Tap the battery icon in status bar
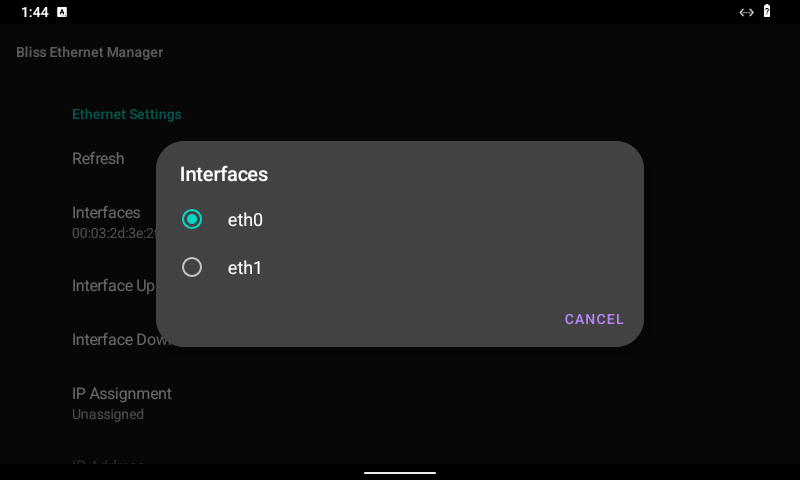The image size is (800, 480). [x=767, y=12]
